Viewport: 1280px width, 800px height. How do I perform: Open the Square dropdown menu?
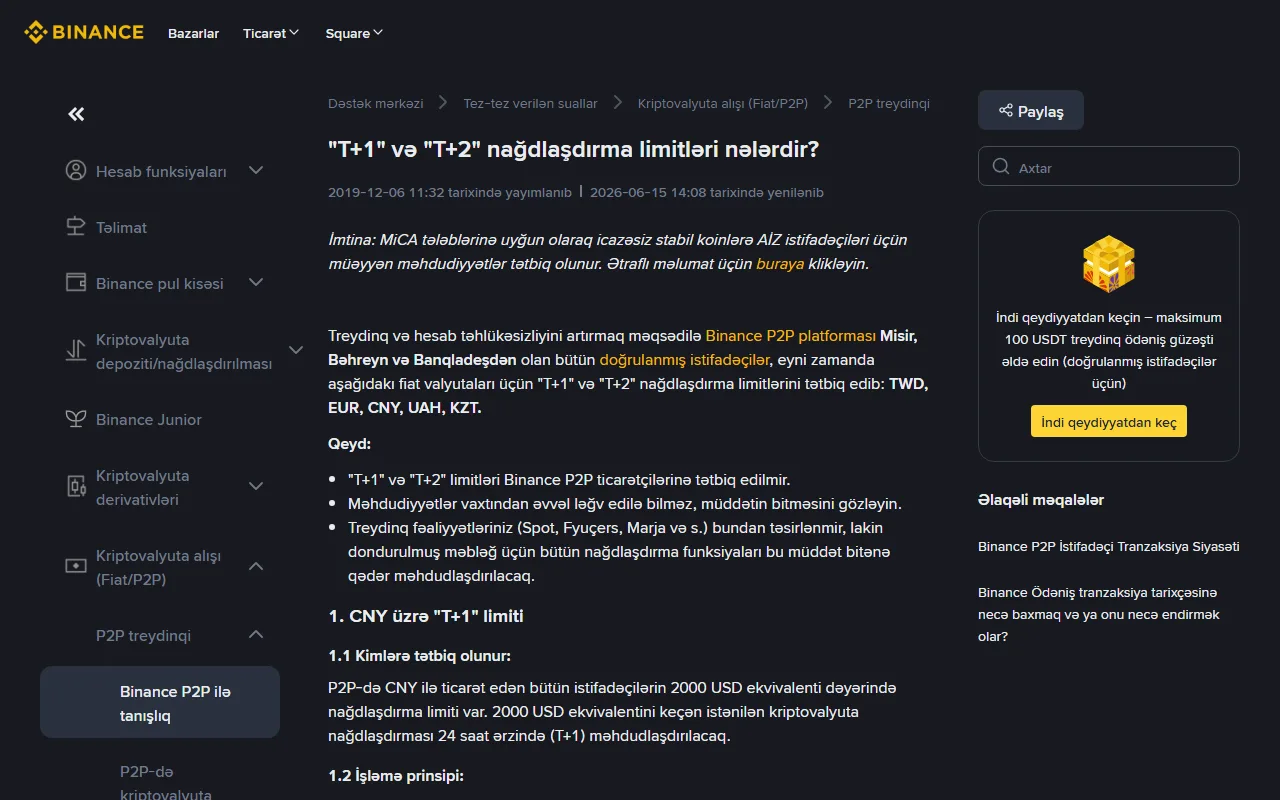pos(354,33)
